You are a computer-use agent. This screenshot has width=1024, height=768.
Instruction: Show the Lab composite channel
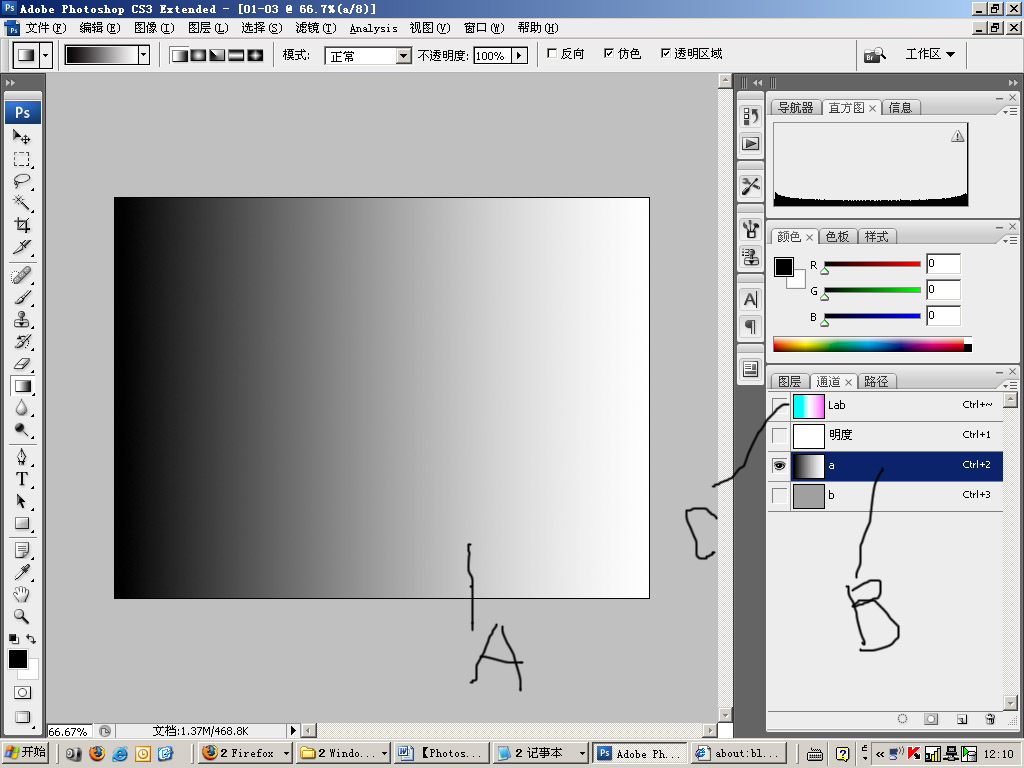[780, 406]
